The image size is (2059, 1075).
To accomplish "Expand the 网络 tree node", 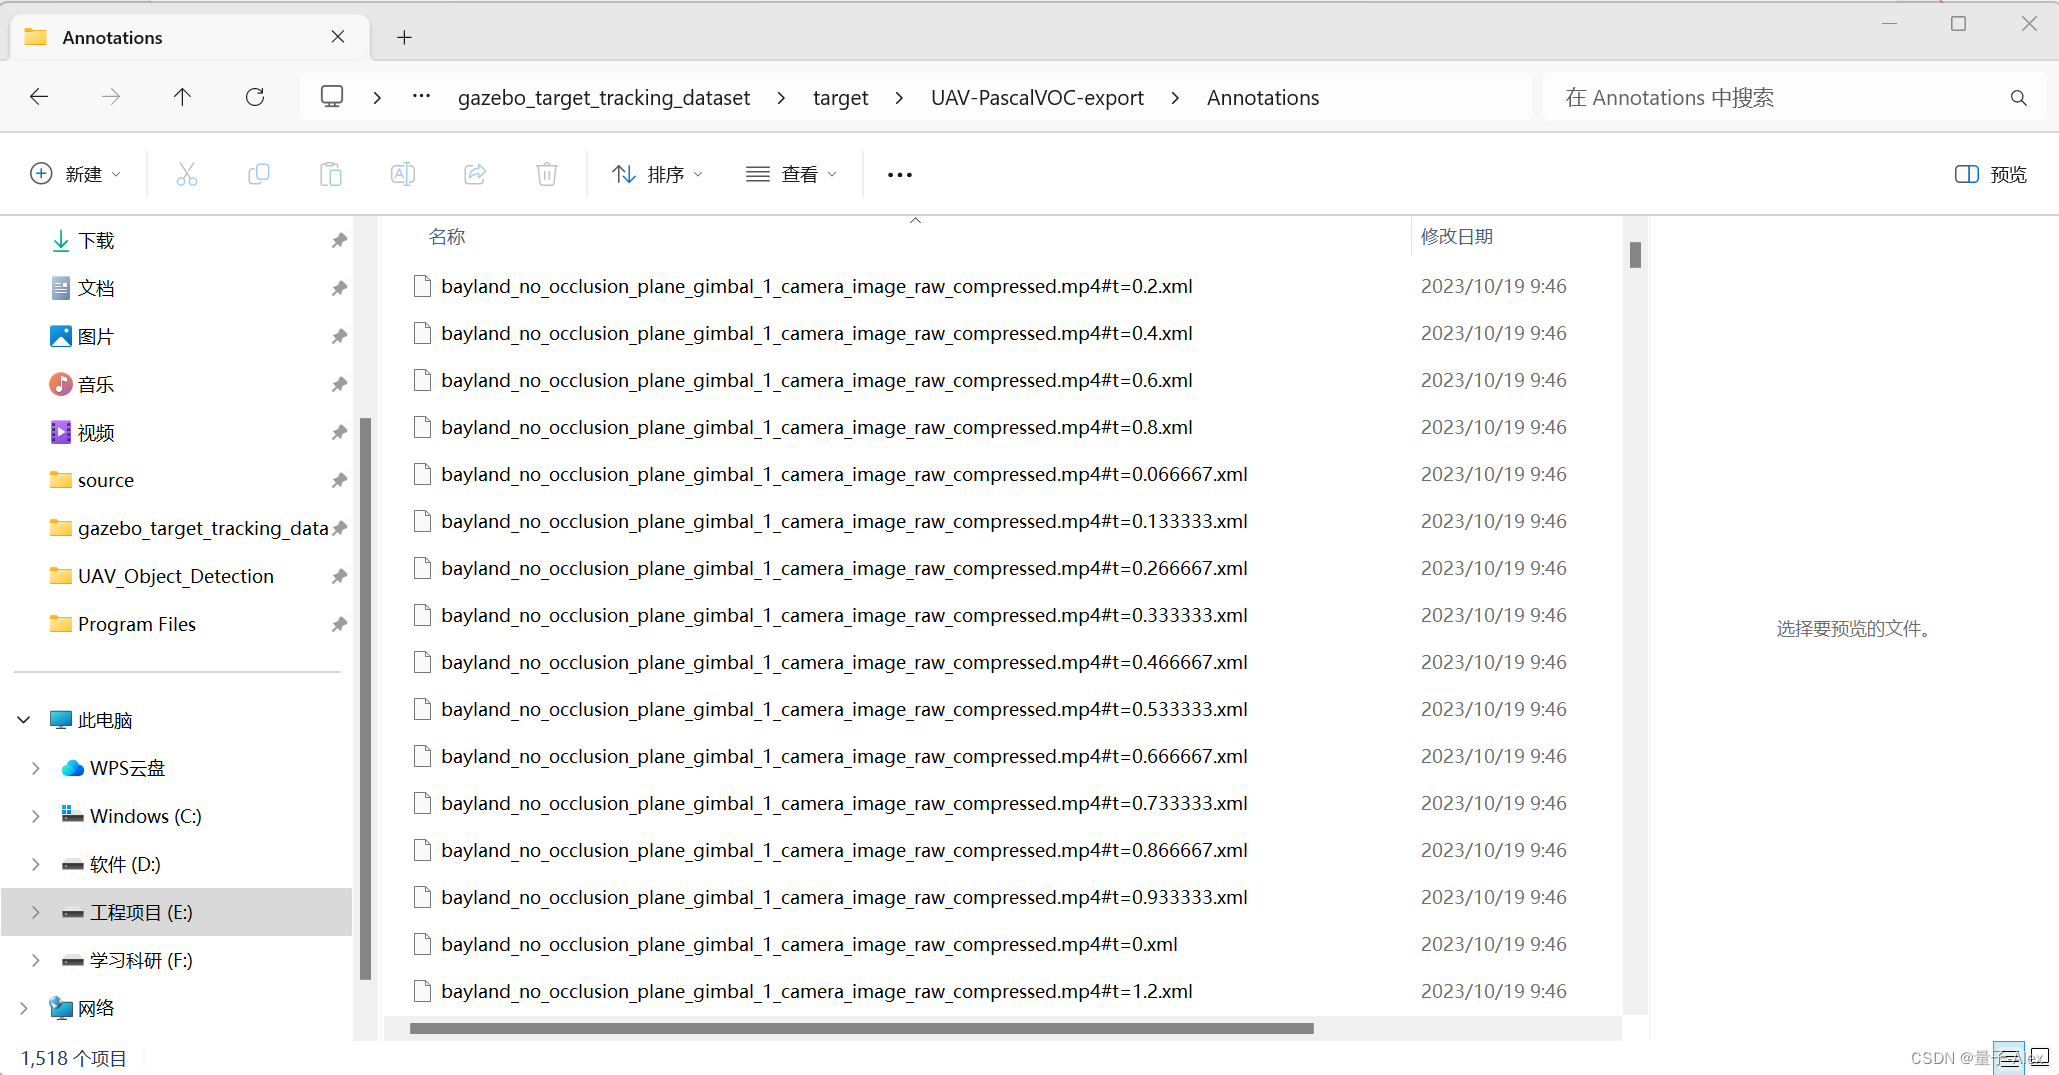I will tap(24, 1008).
